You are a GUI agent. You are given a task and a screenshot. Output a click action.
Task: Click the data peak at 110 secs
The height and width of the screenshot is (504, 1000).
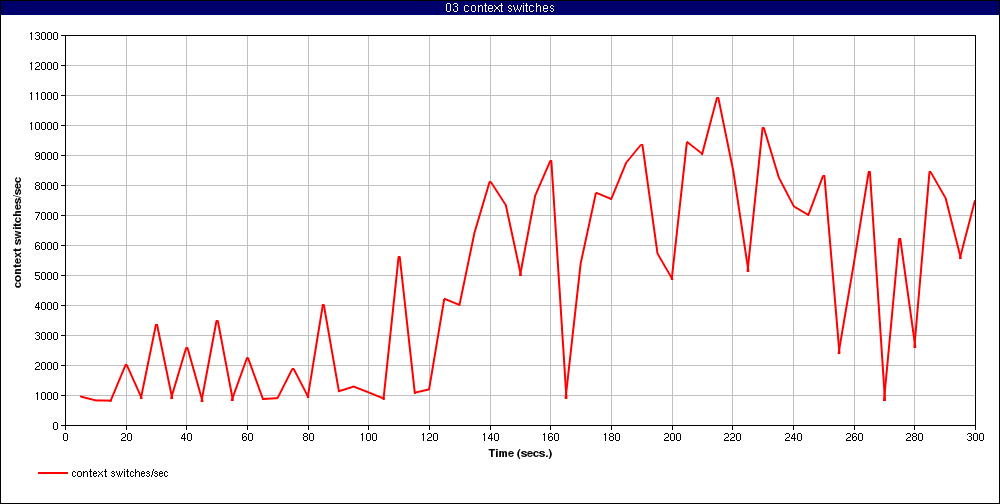(x=399, y=256)
